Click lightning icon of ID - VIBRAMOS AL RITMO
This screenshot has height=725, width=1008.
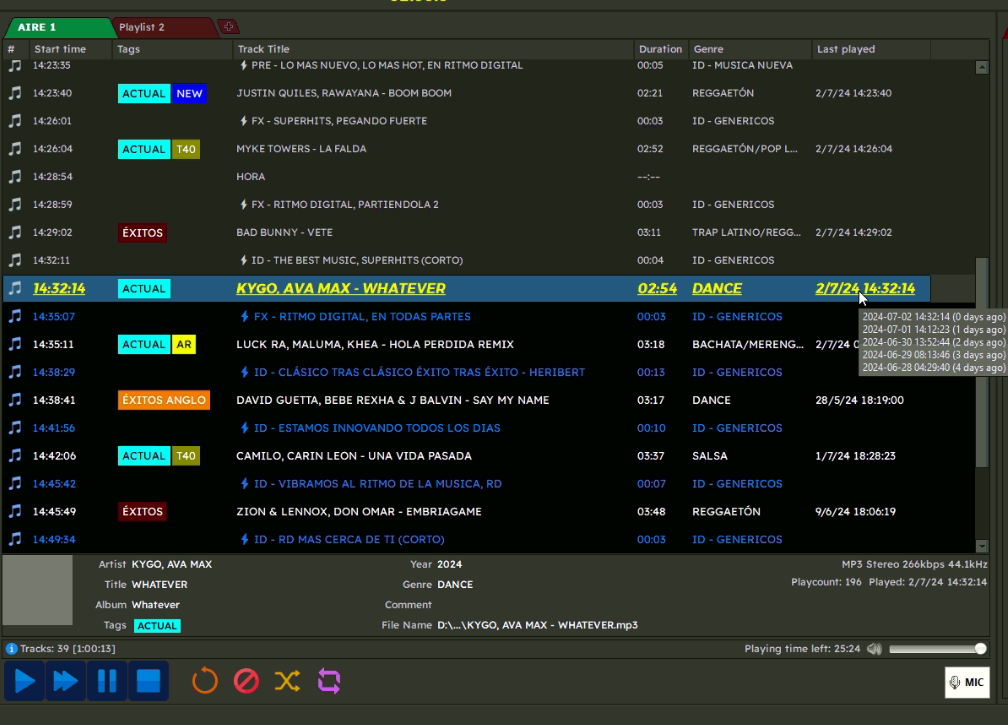click(x=244, y=484)
